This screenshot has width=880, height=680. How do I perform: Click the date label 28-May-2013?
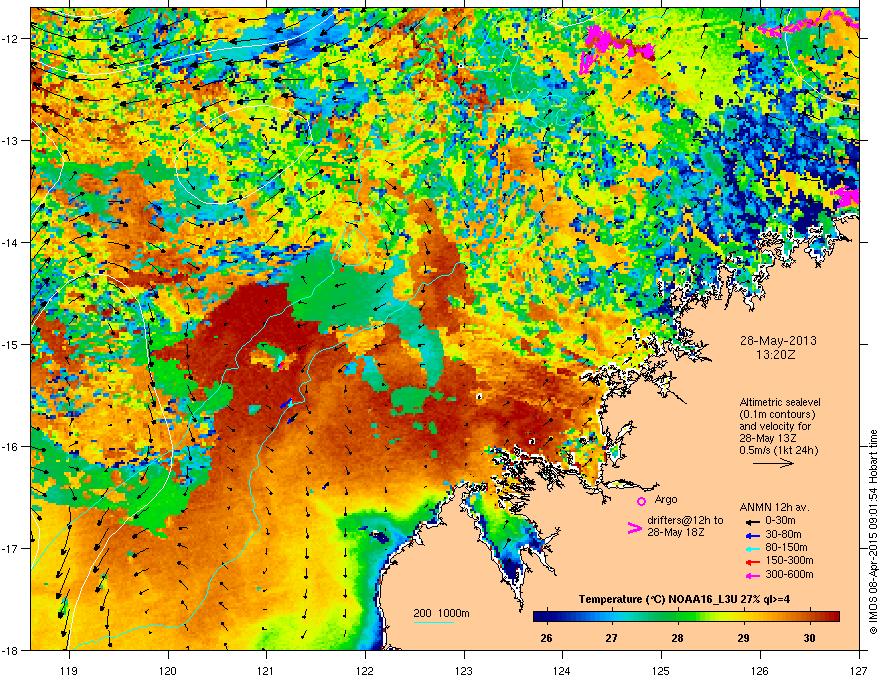pos(778,341)
